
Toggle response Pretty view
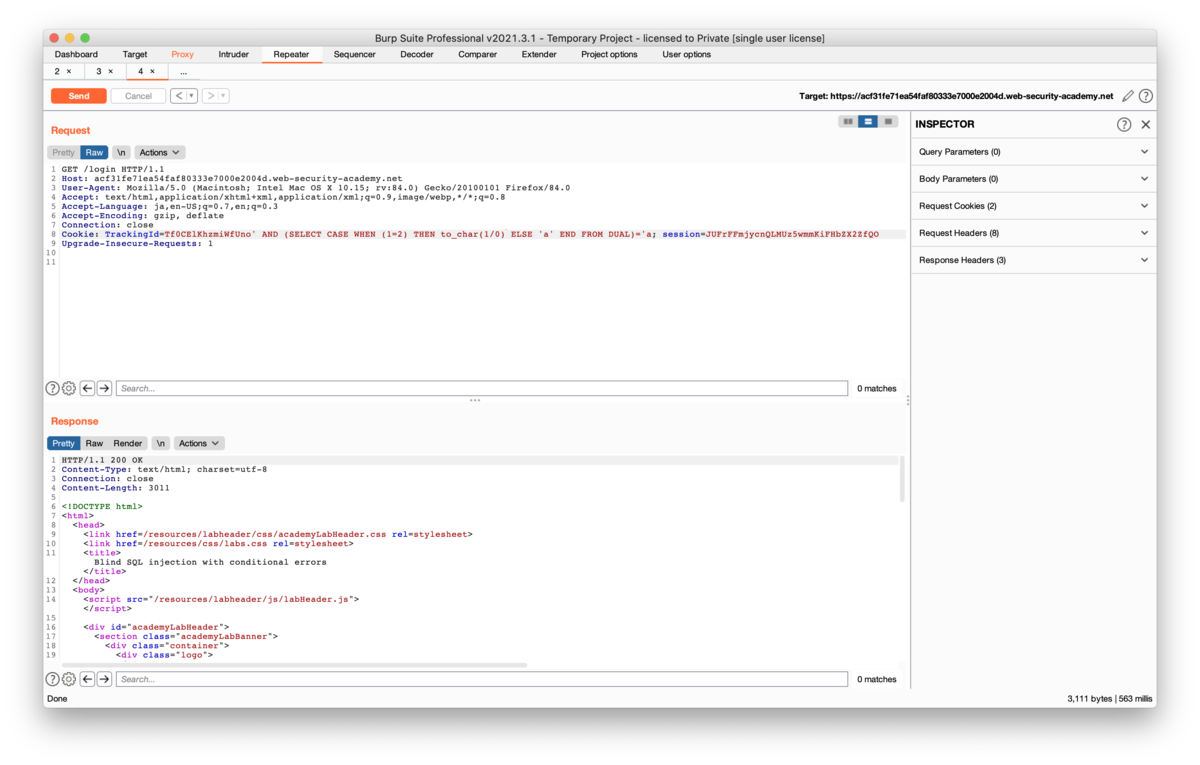63,443
